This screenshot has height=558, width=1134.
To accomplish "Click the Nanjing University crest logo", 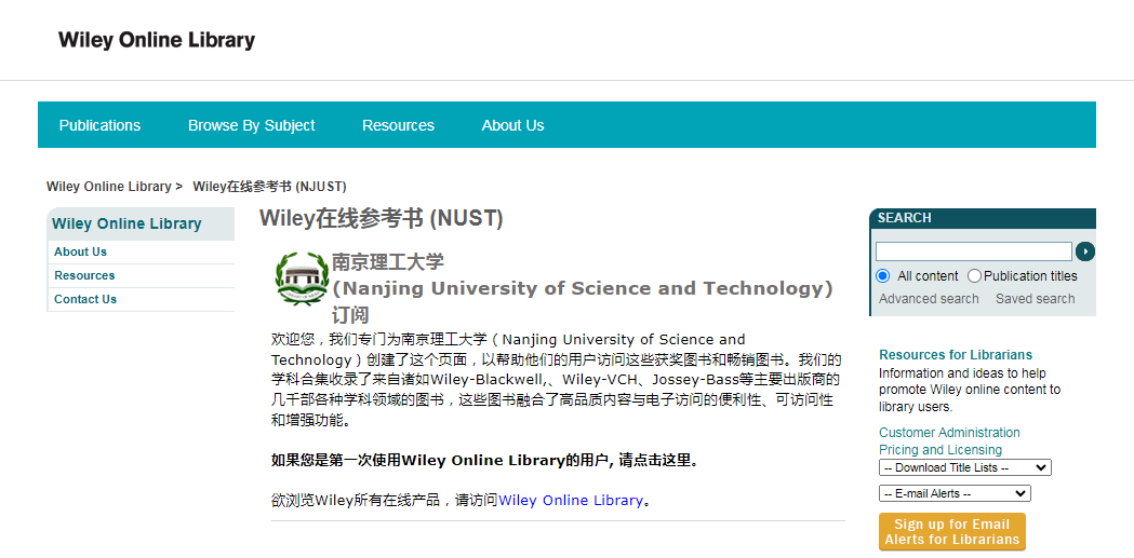I will click(302, 278).
